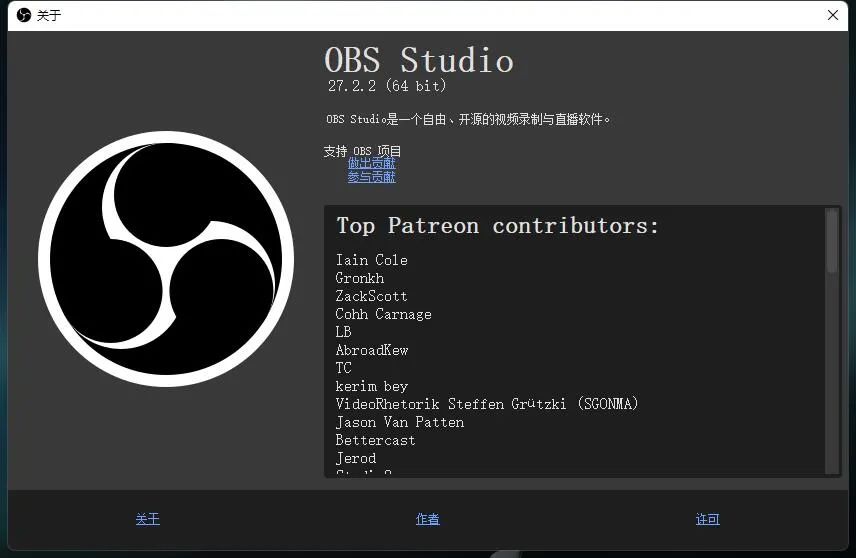Select contributor Jerod
The width and height of the screenshot is (856, 558).
tap(355, 458)
